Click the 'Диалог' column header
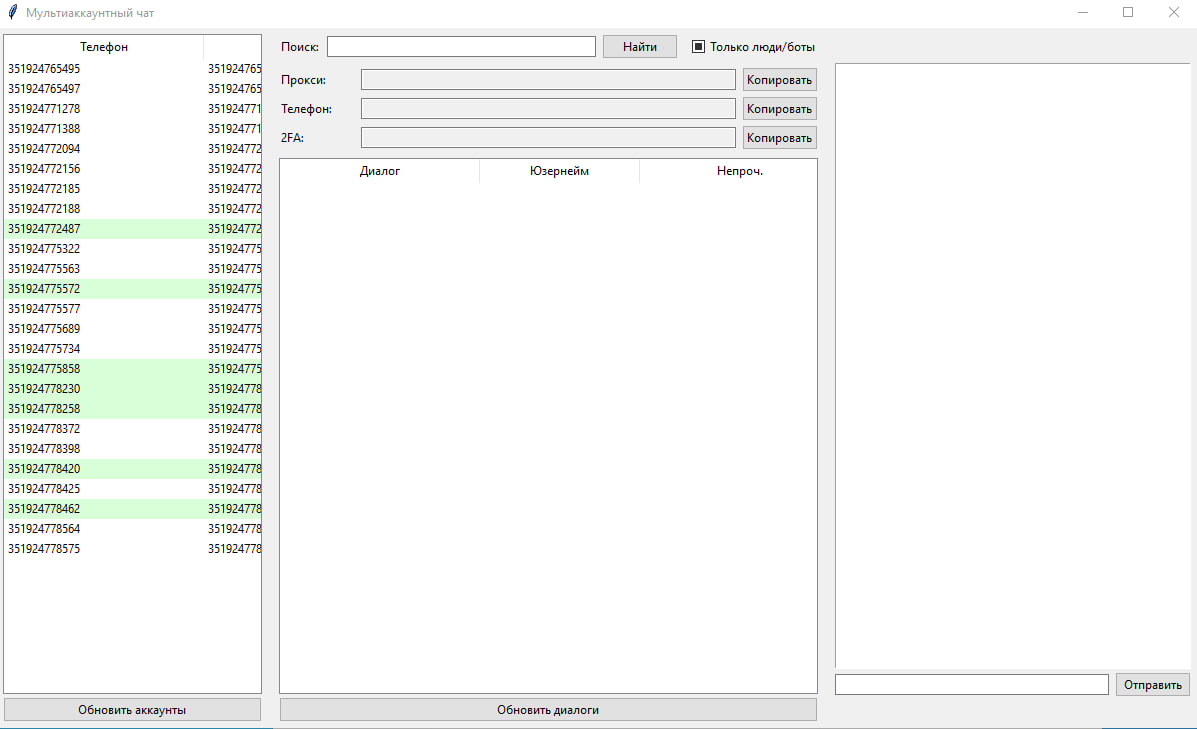1197x729 pixels. pyautogui.click(x=380, y=171)
